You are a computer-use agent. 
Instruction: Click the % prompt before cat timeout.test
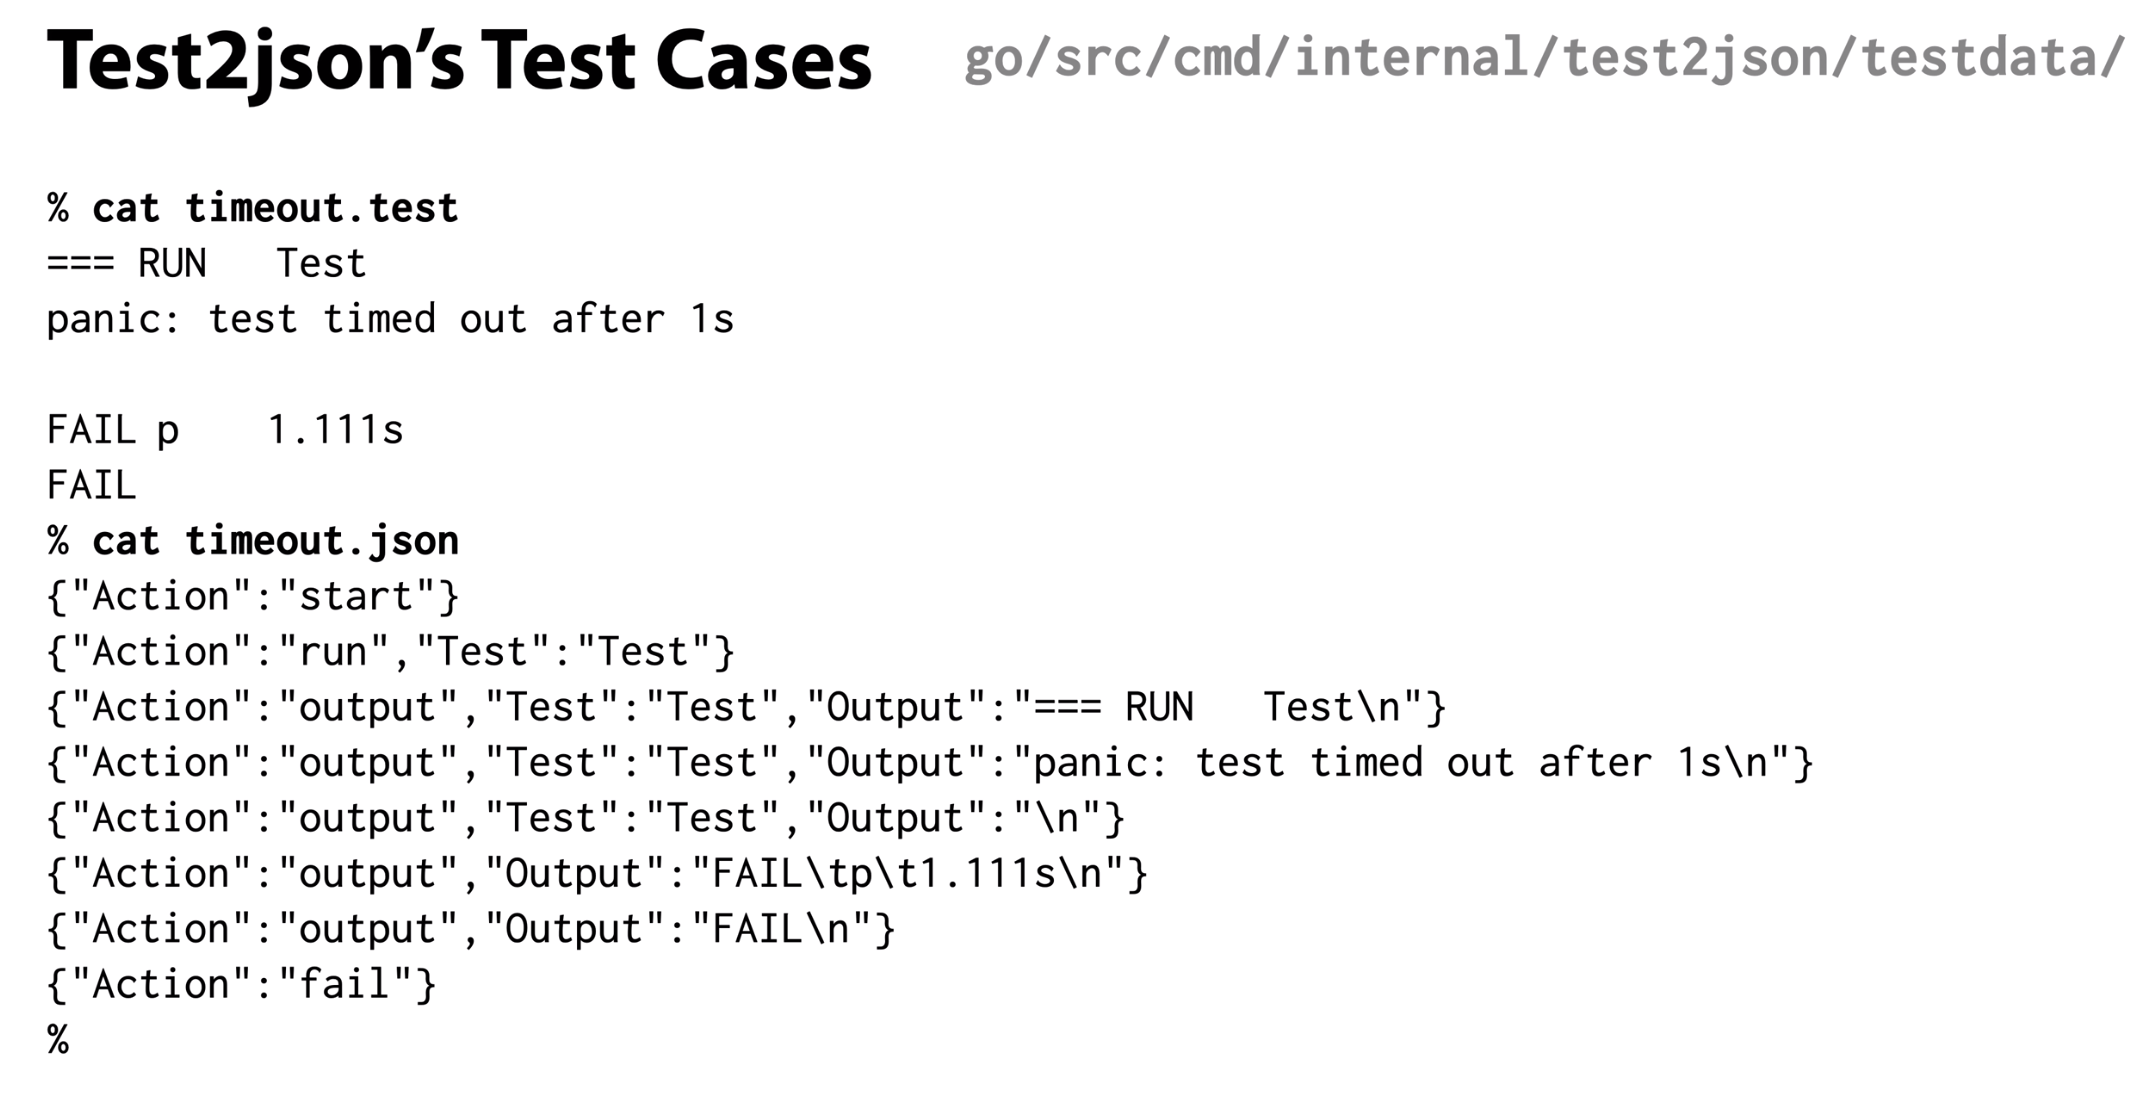[x=58, y=208]
